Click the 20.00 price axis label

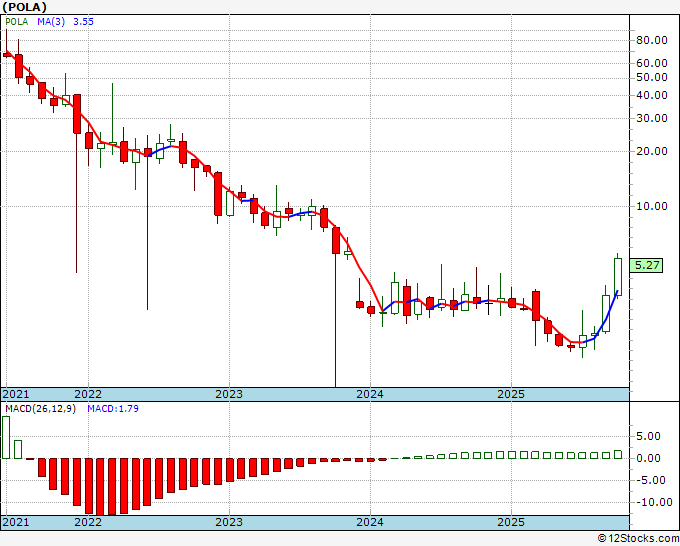[652, 151]
